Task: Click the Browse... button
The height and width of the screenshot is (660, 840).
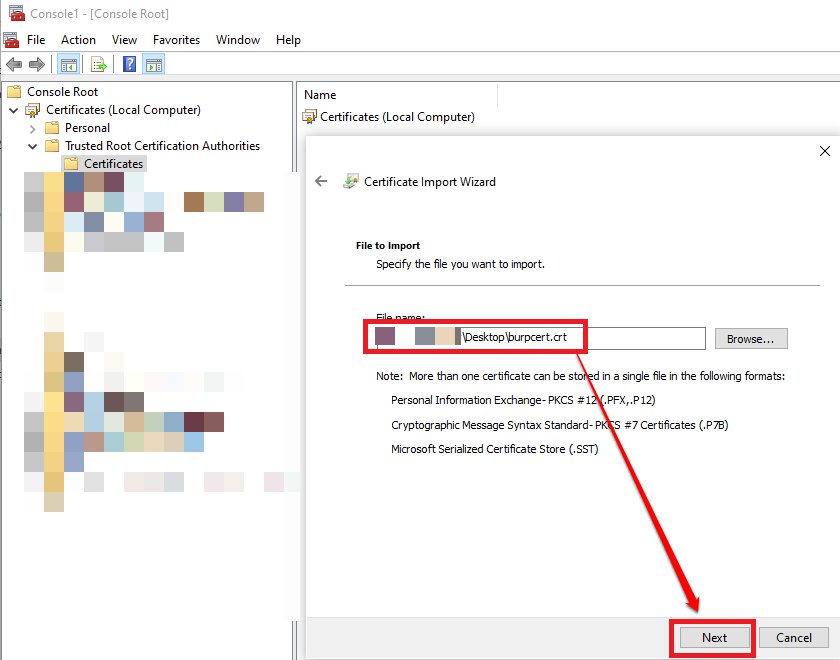Action: (751, 339)
